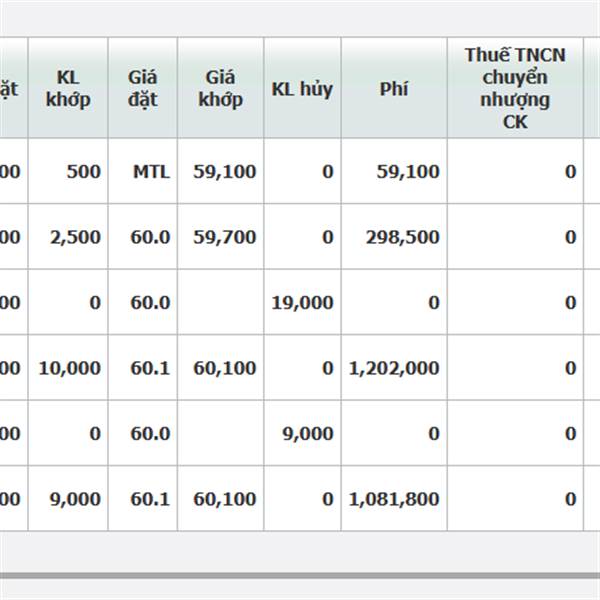Select Giá đặt 60.0 in the 2,500 row
The width and height of the screenshot is (600, 600).
click(143, 236)
